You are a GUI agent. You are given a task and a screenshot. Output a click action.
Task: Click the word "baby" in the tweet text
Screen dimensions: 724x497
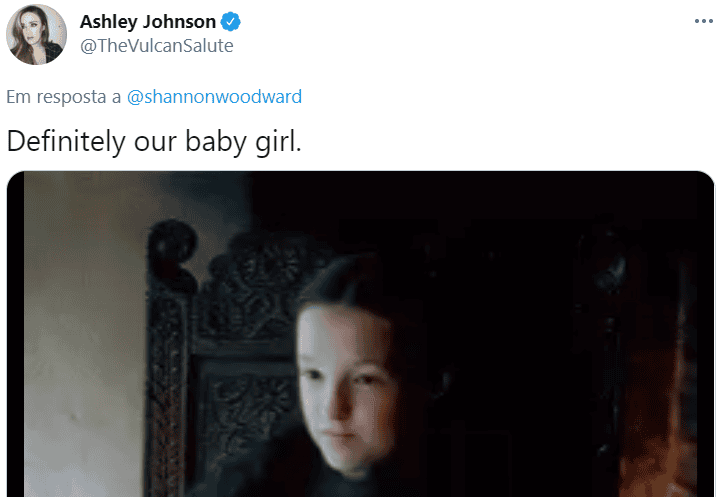click(x=216, y=142)
